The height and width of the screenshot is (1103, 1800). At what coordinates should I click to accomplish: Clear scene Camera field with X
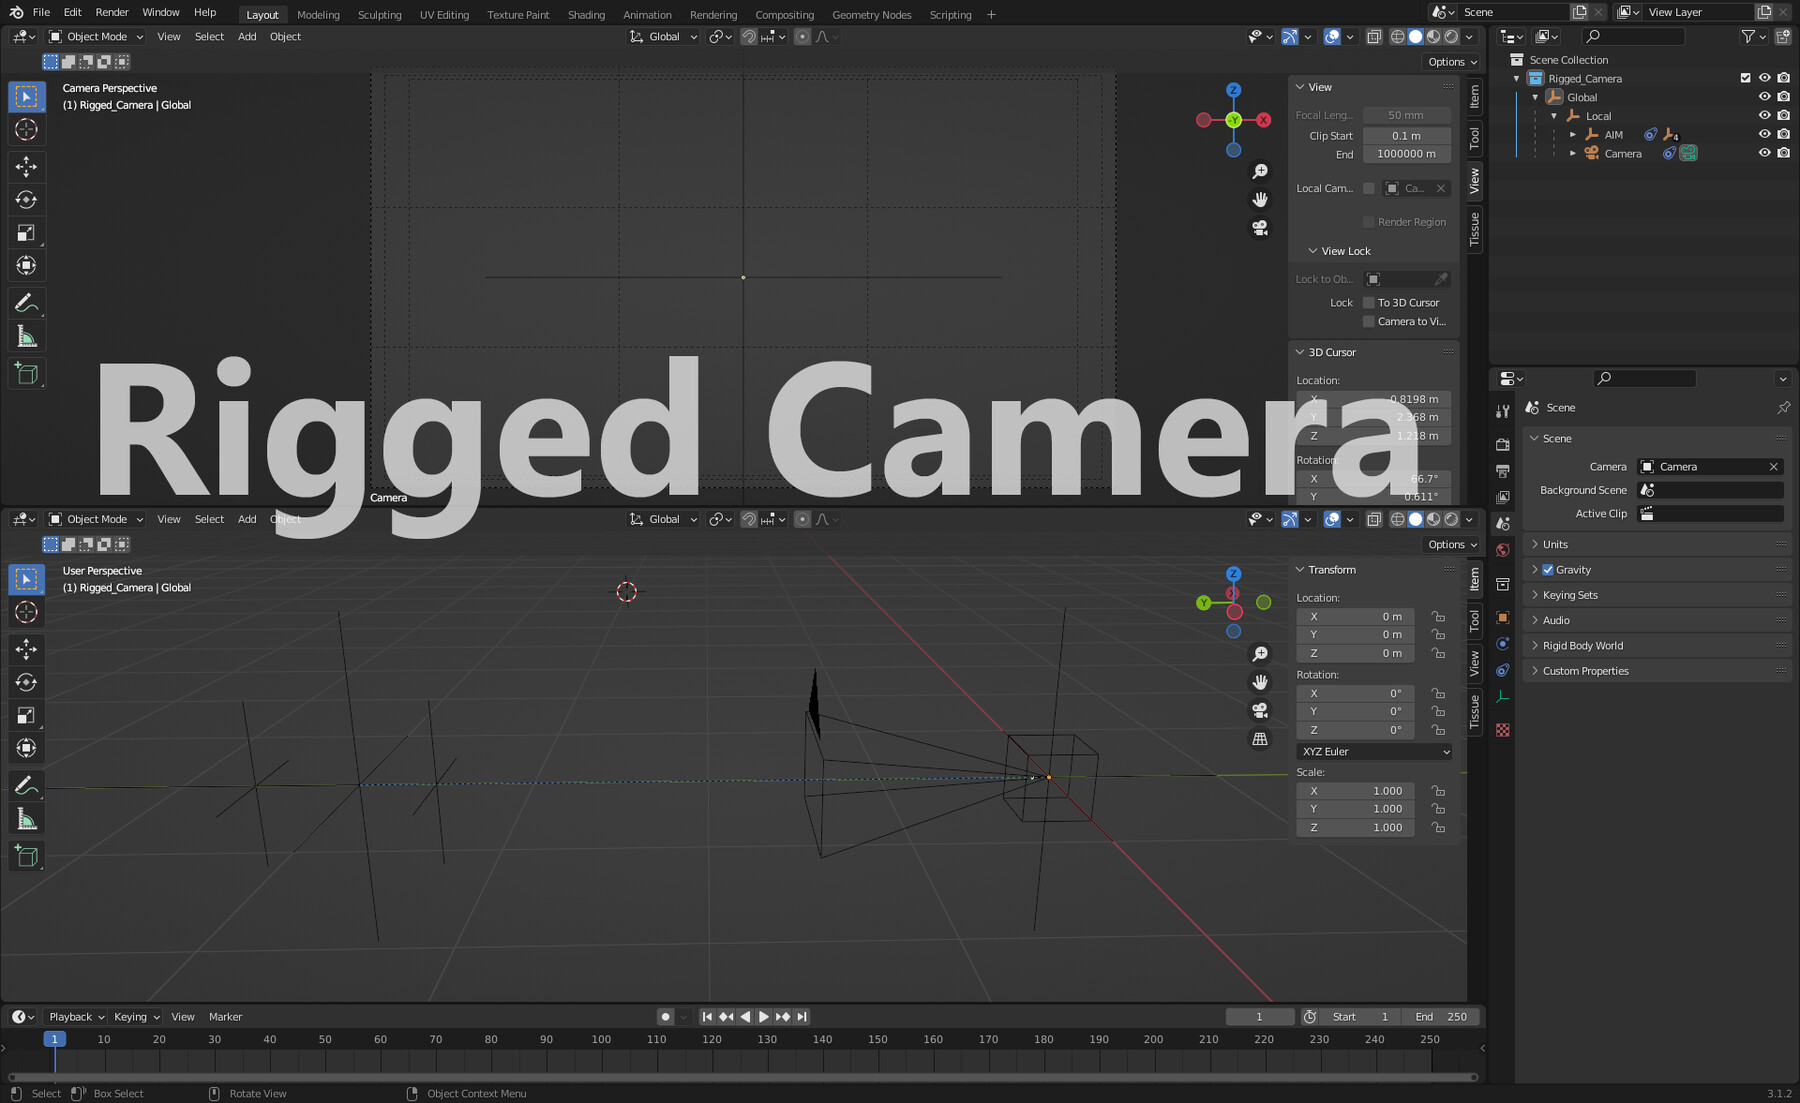click(x=1773, y=467)
